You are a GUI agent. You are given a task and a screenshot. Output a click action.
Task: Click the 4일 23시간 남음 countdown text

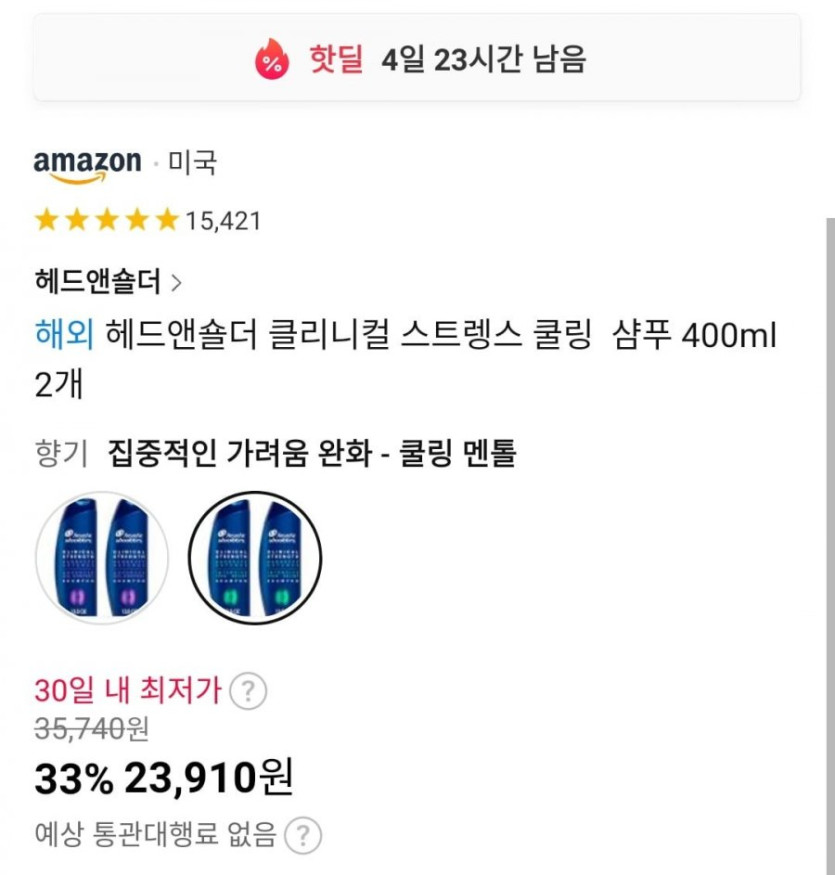point(483,60)
